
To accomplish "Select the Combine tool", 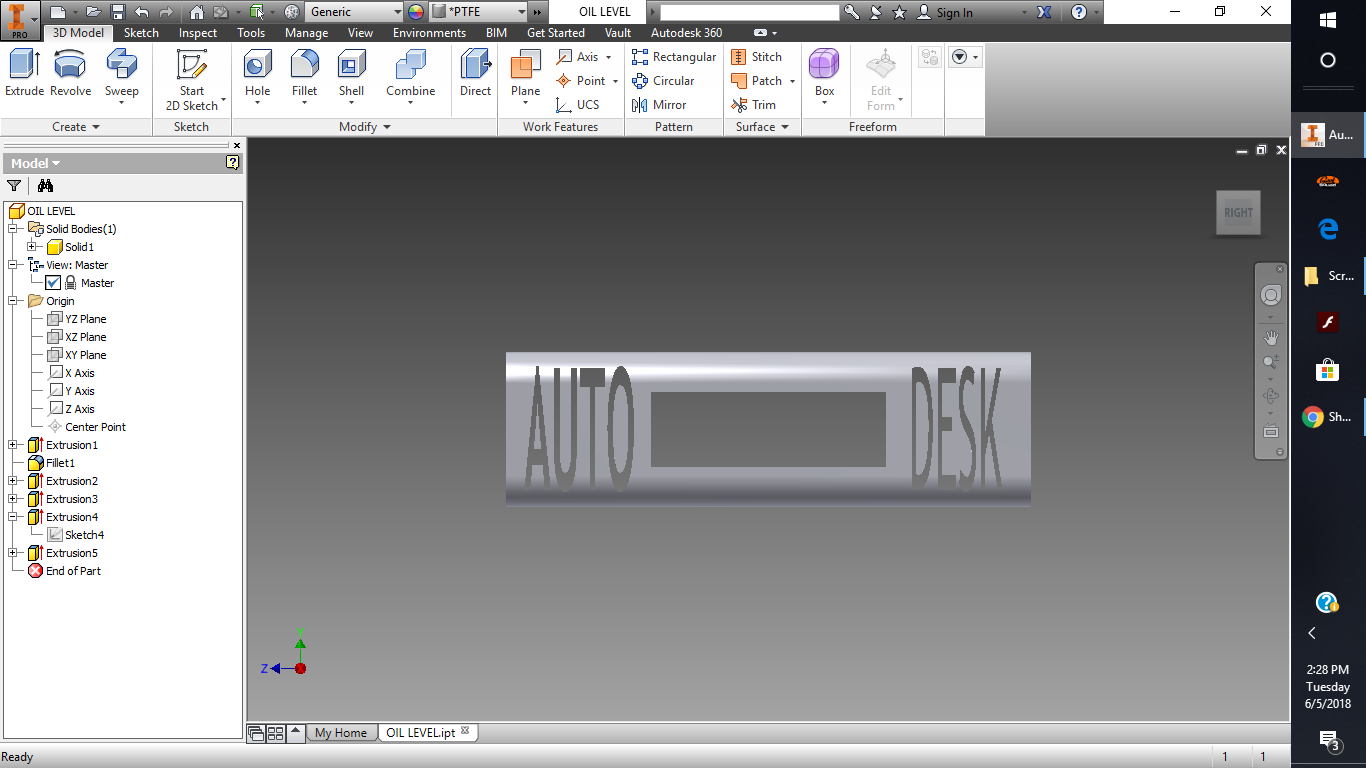I will pyautogui.click(x=411, y=74).
